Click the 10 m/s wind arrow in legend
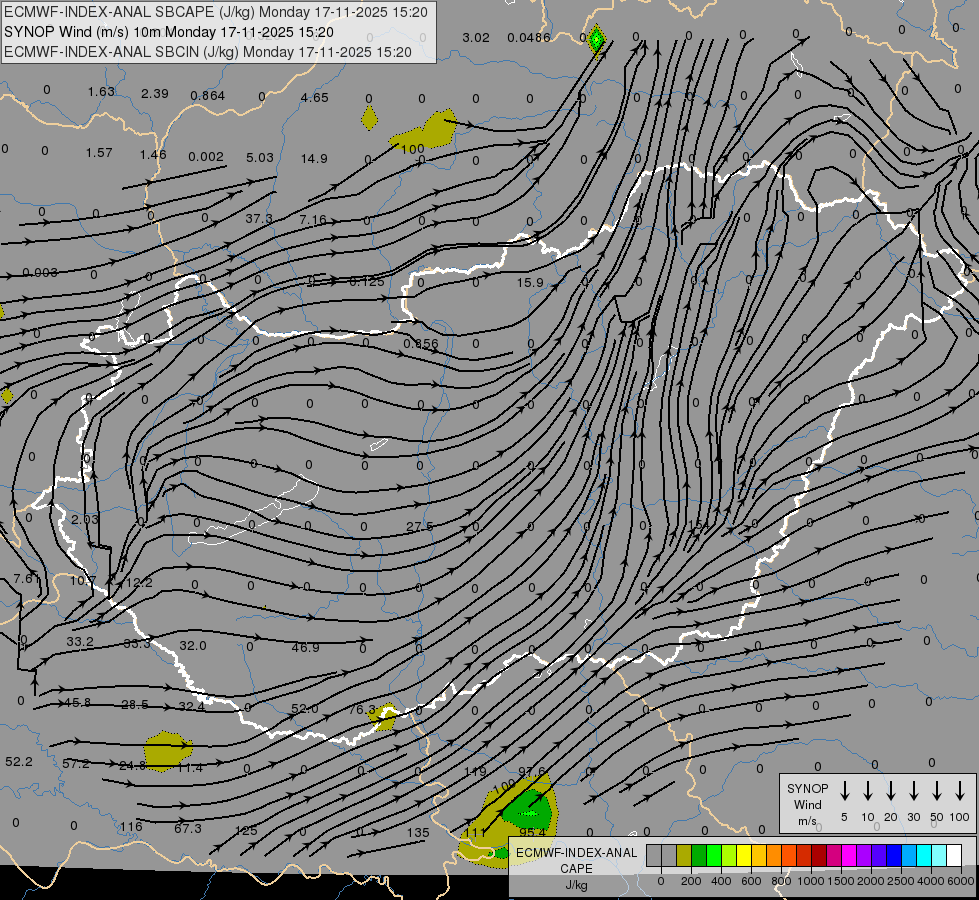Viewport: 979px width, 900px height. [x=867, y=791]
